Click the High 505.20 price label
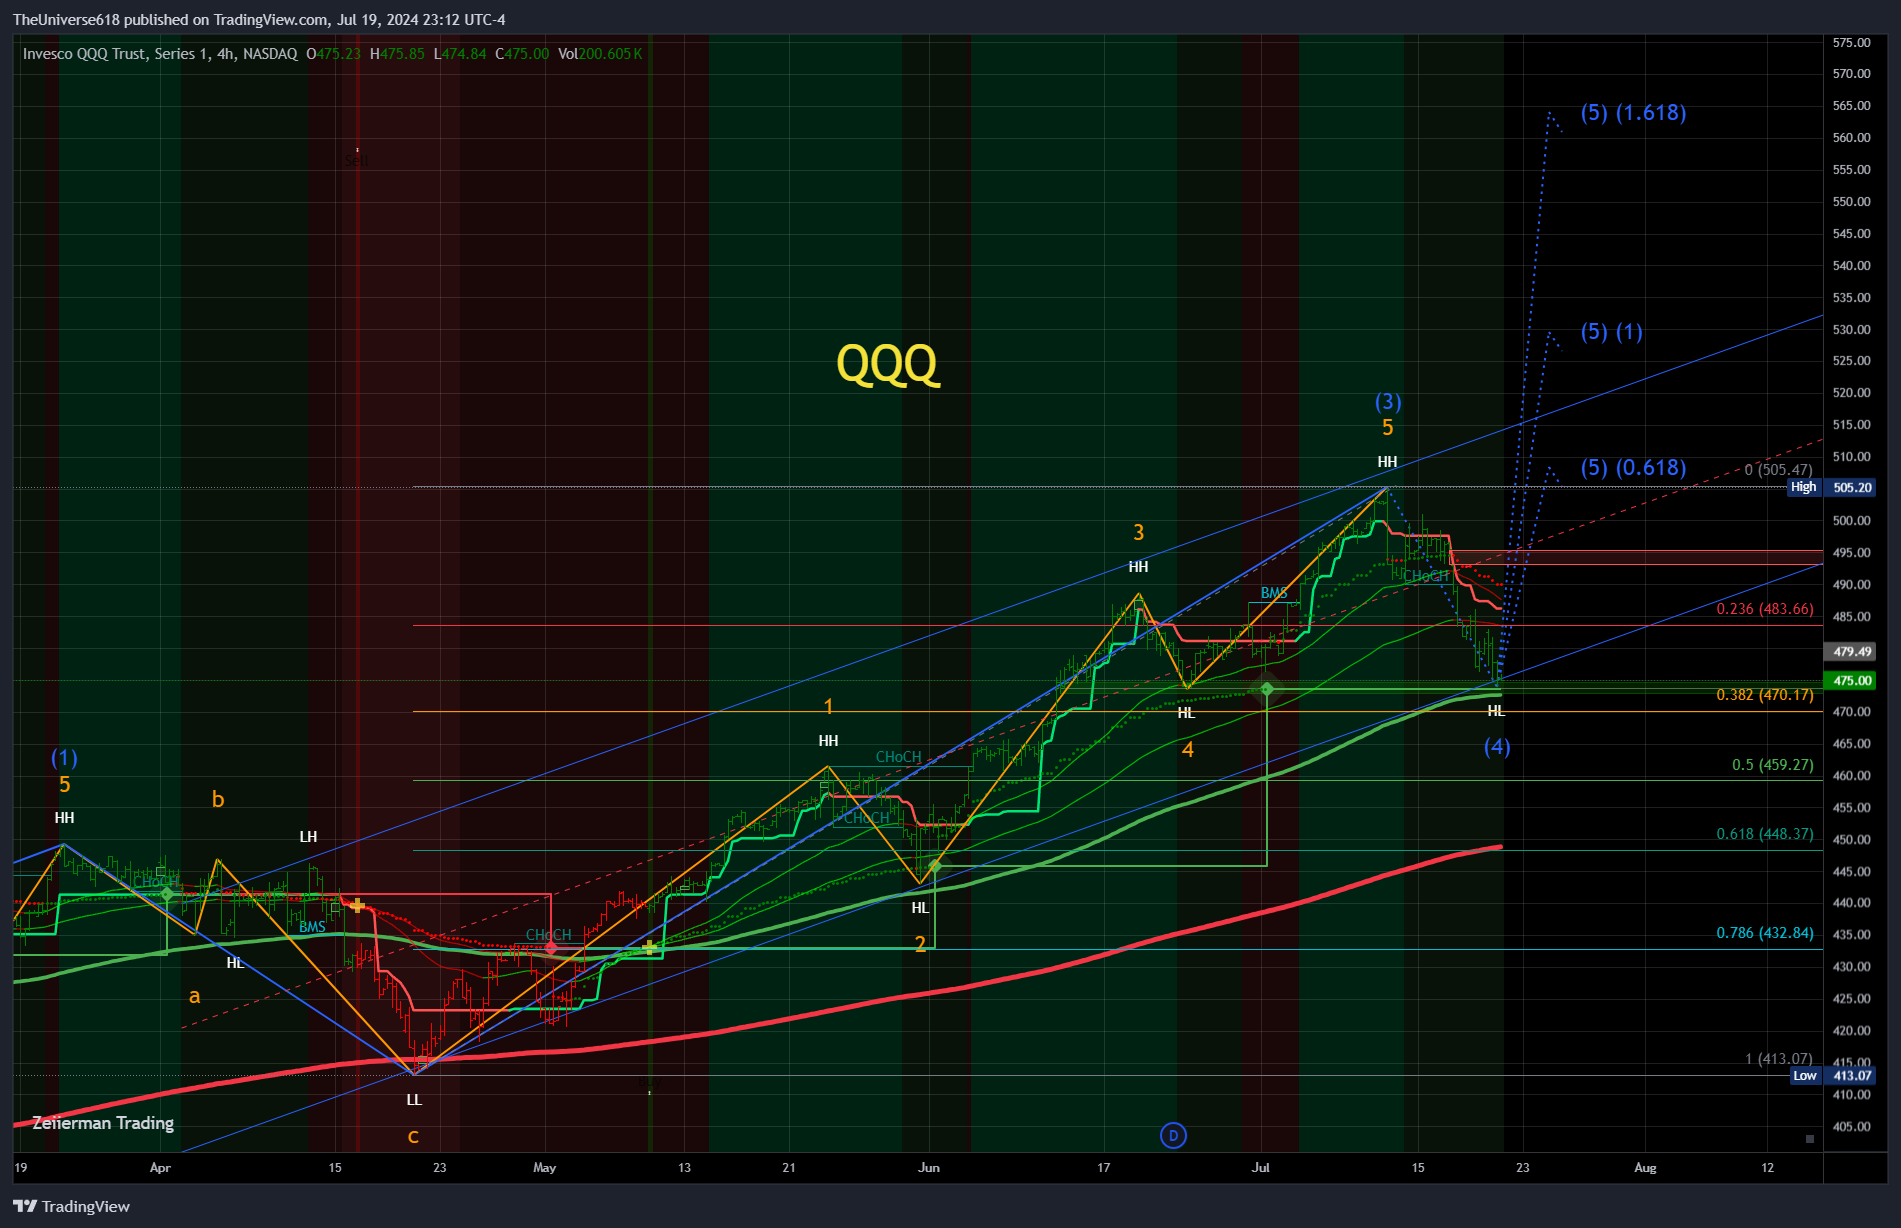Viewport: 1901px width, 1228px height. tap(1830, 487)
